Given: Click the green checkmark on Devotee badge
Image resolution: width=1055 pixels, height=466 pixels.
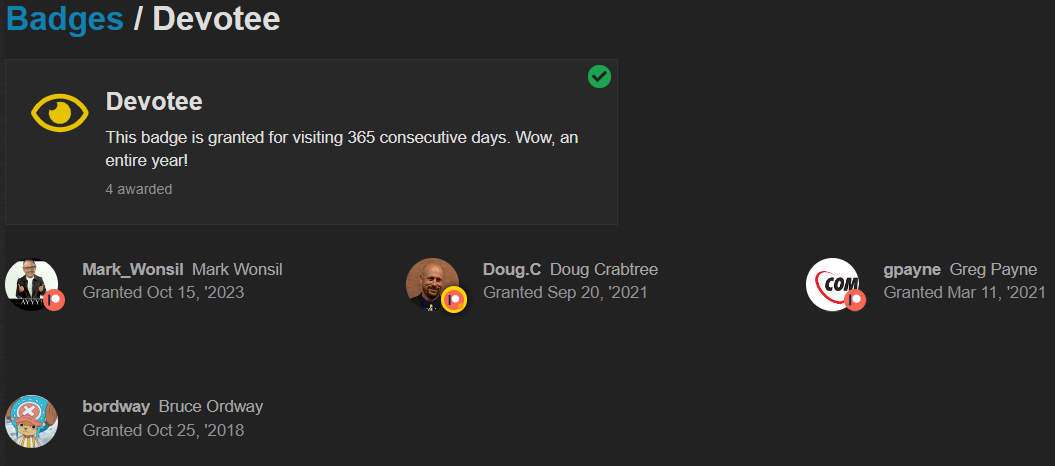Looking at the screenshot, I should tap(599, 77).
